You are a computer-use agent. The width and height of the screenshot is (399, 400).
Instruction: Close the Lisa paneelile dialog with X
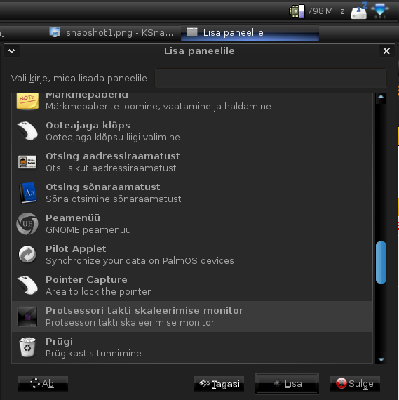[386, 51]
